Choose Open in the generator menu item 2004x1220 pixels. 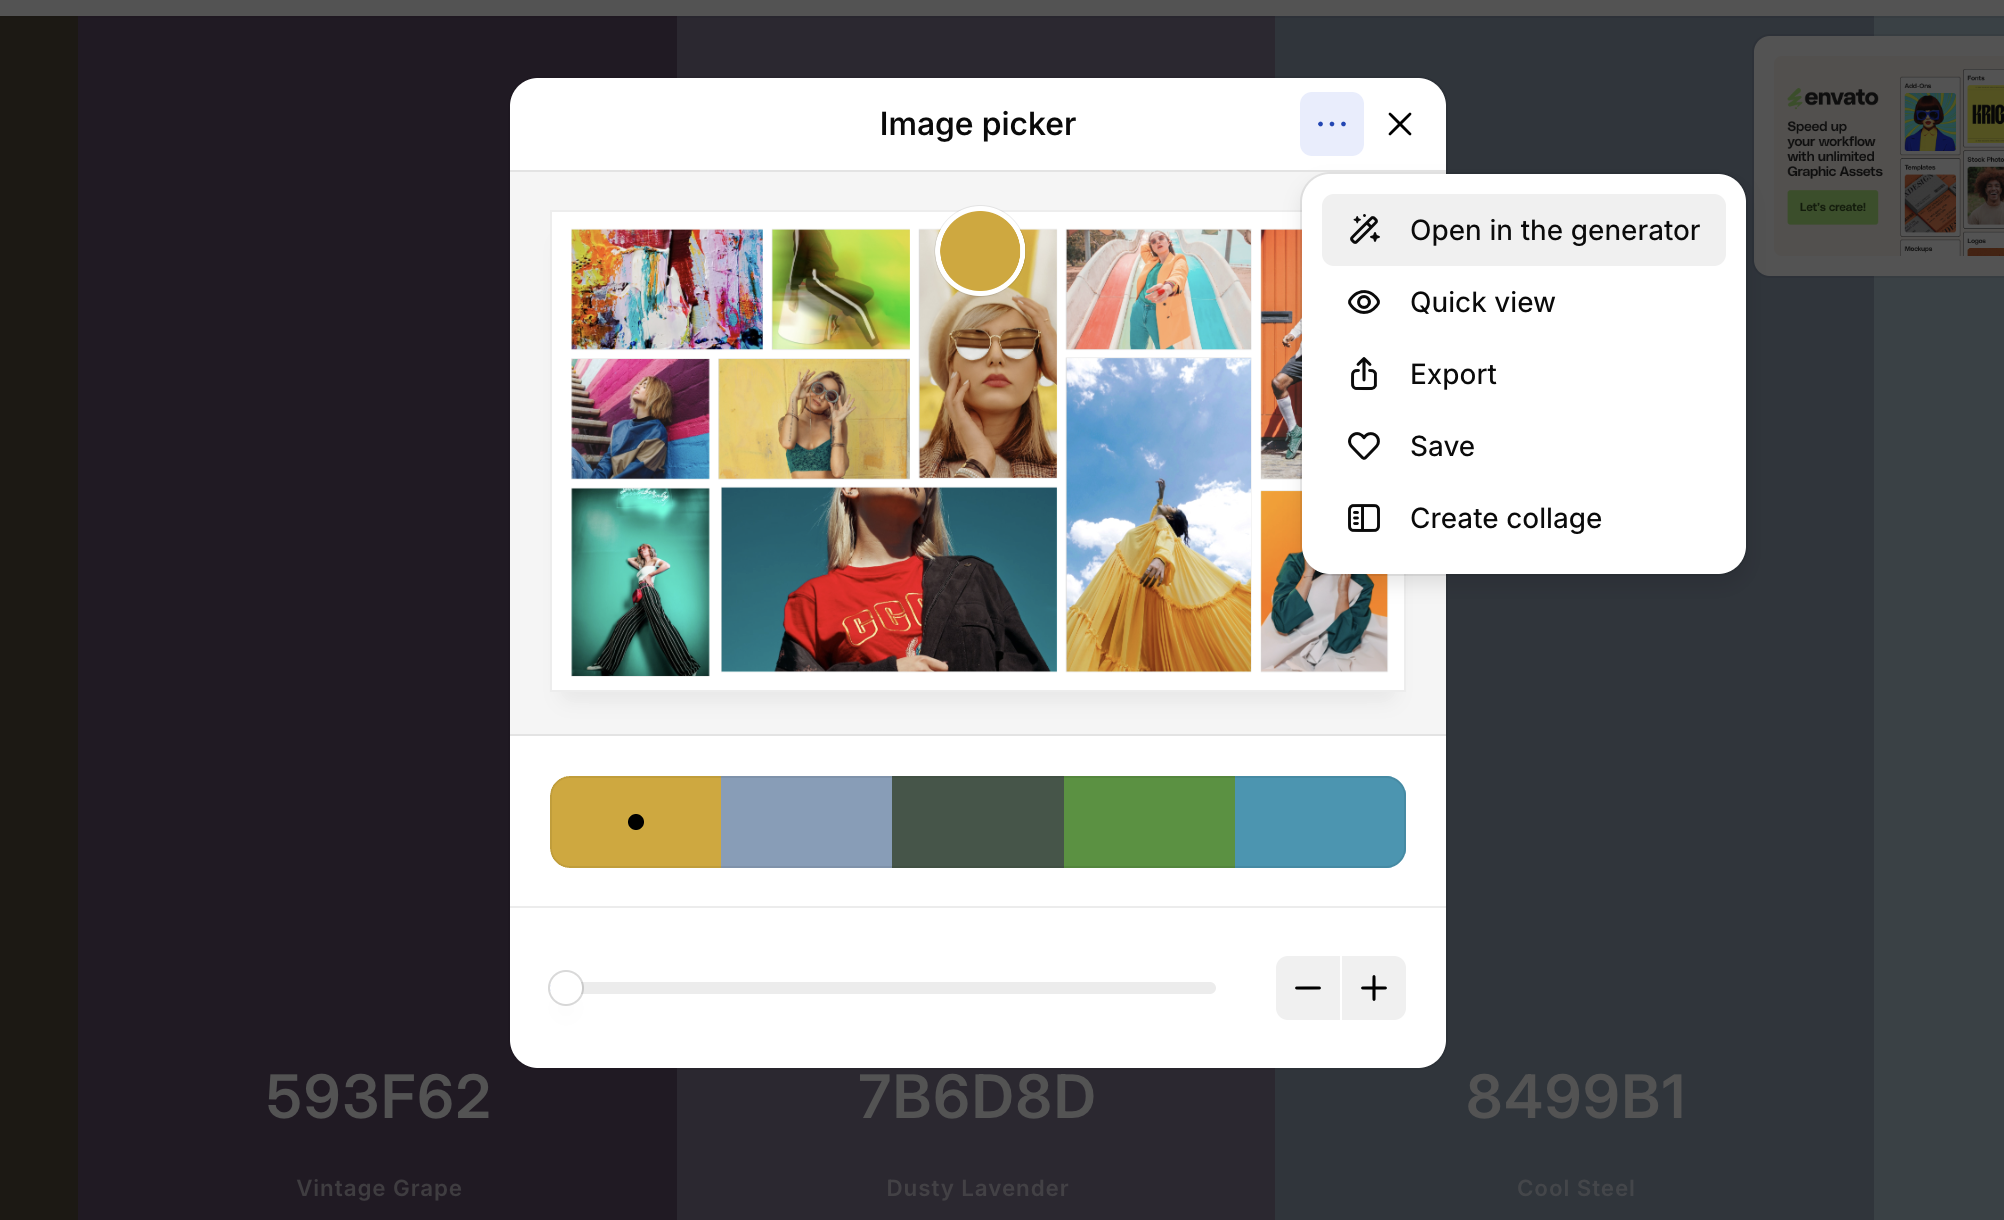(1554, 230)
